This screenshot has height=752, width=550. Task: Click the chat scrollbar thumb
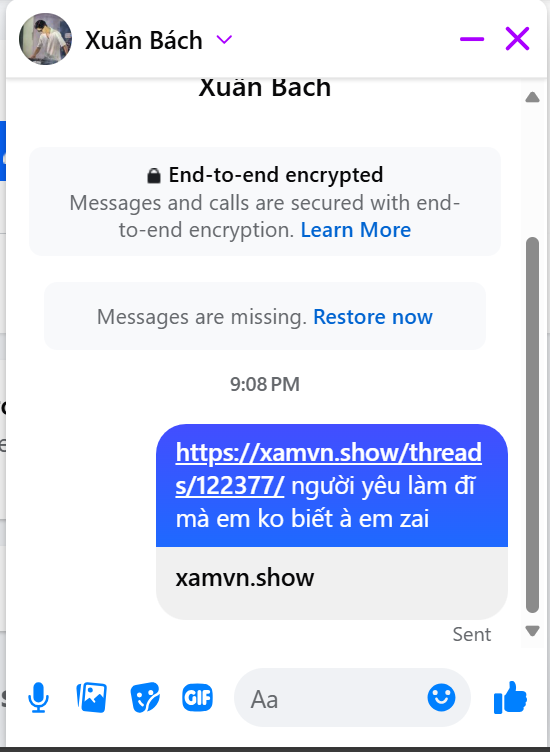532,424
